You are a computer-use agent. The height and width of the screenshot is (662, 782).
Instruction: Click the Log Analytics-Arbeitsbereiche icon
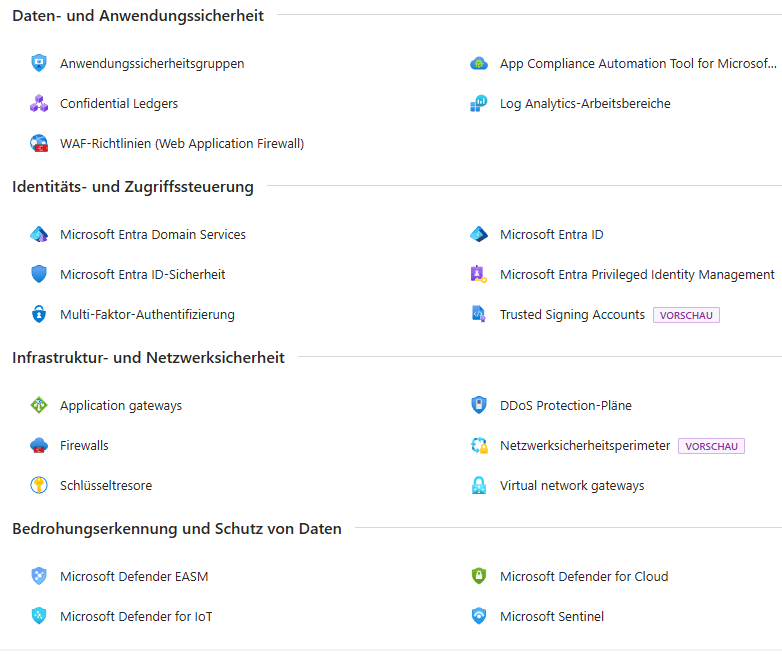click(x=479, y=103)
